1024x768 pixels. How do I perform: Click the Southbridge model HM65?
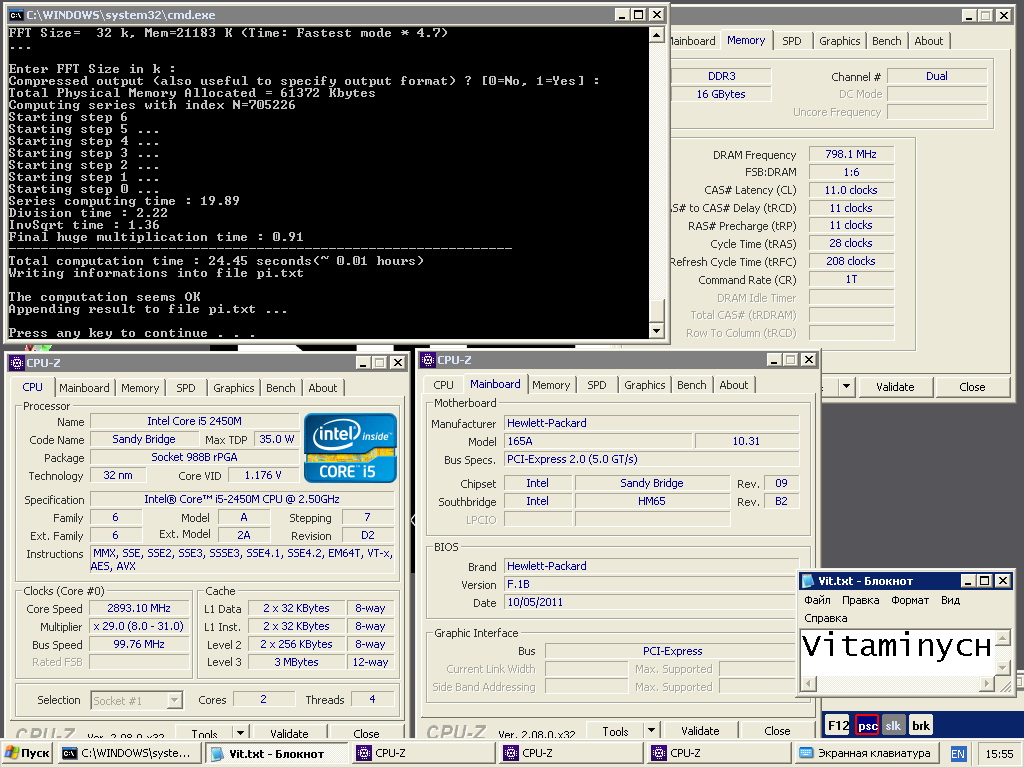(651, 501)
